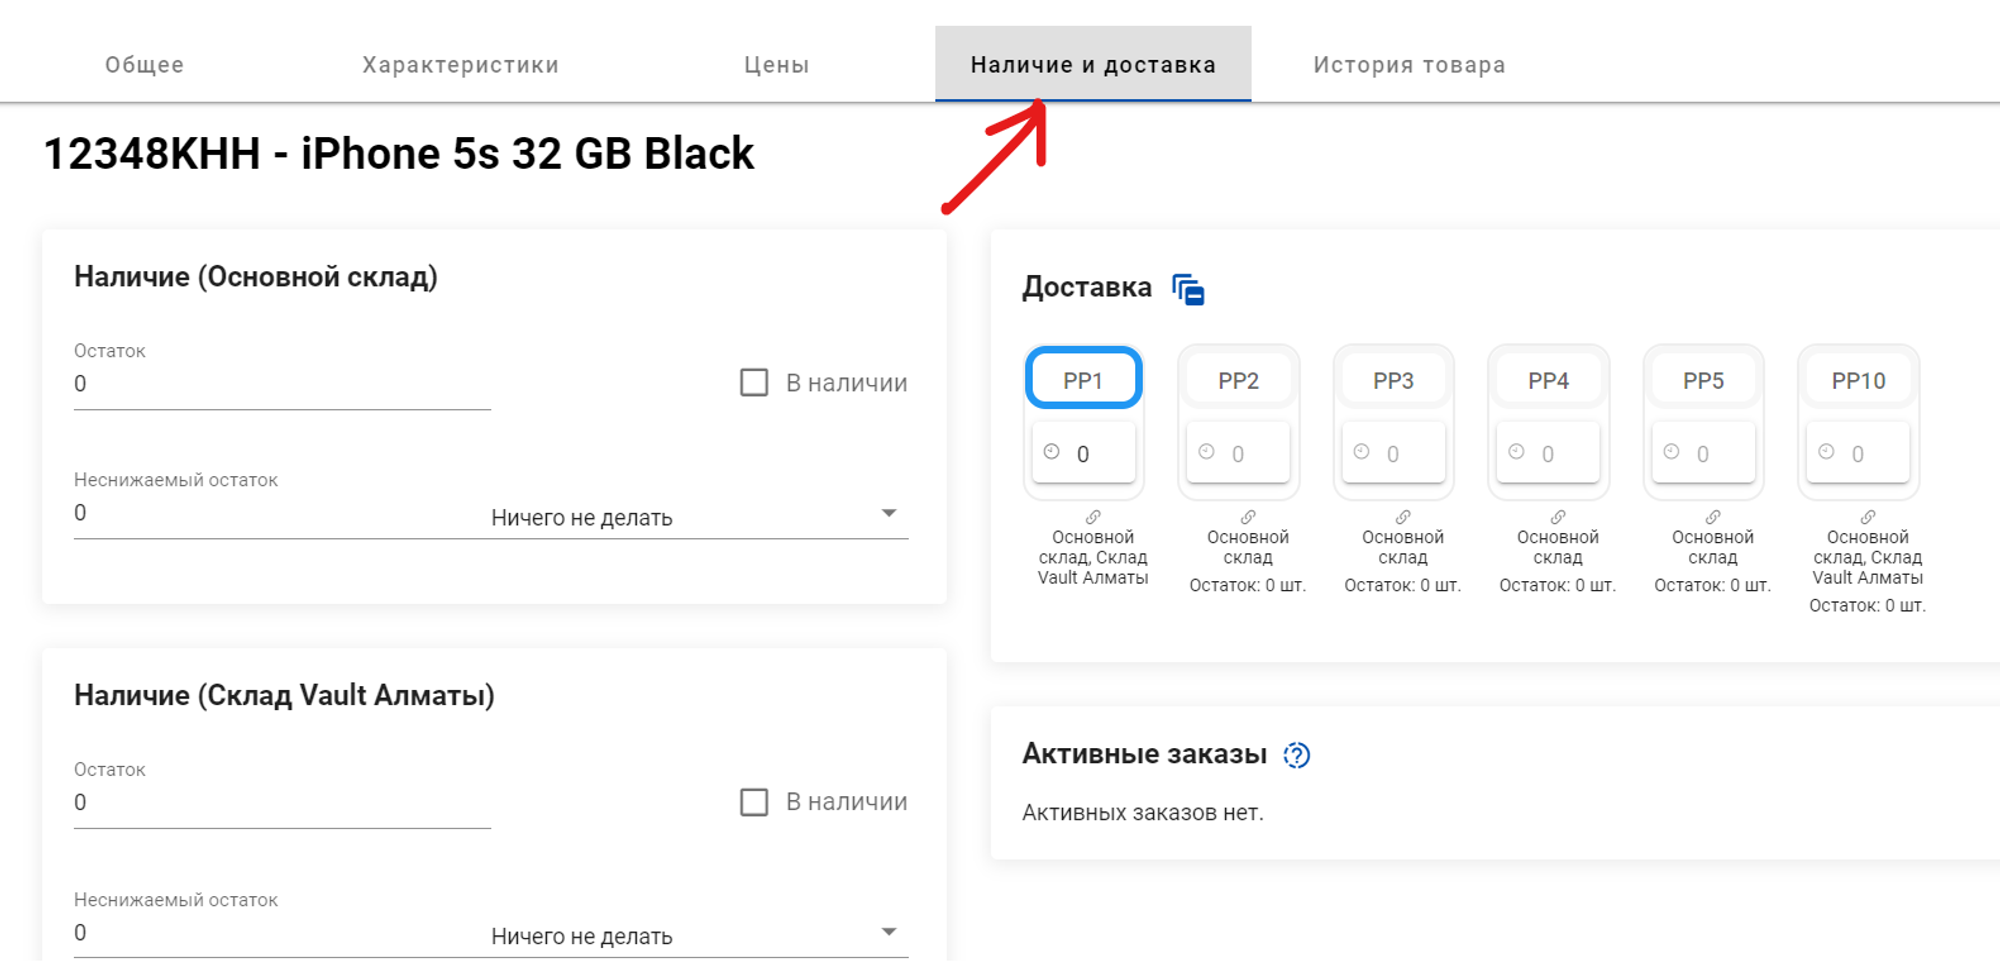Open Ничего не делать dropdown for Основной склад
The image size is (2000, 968).
[x=698, y=516]
